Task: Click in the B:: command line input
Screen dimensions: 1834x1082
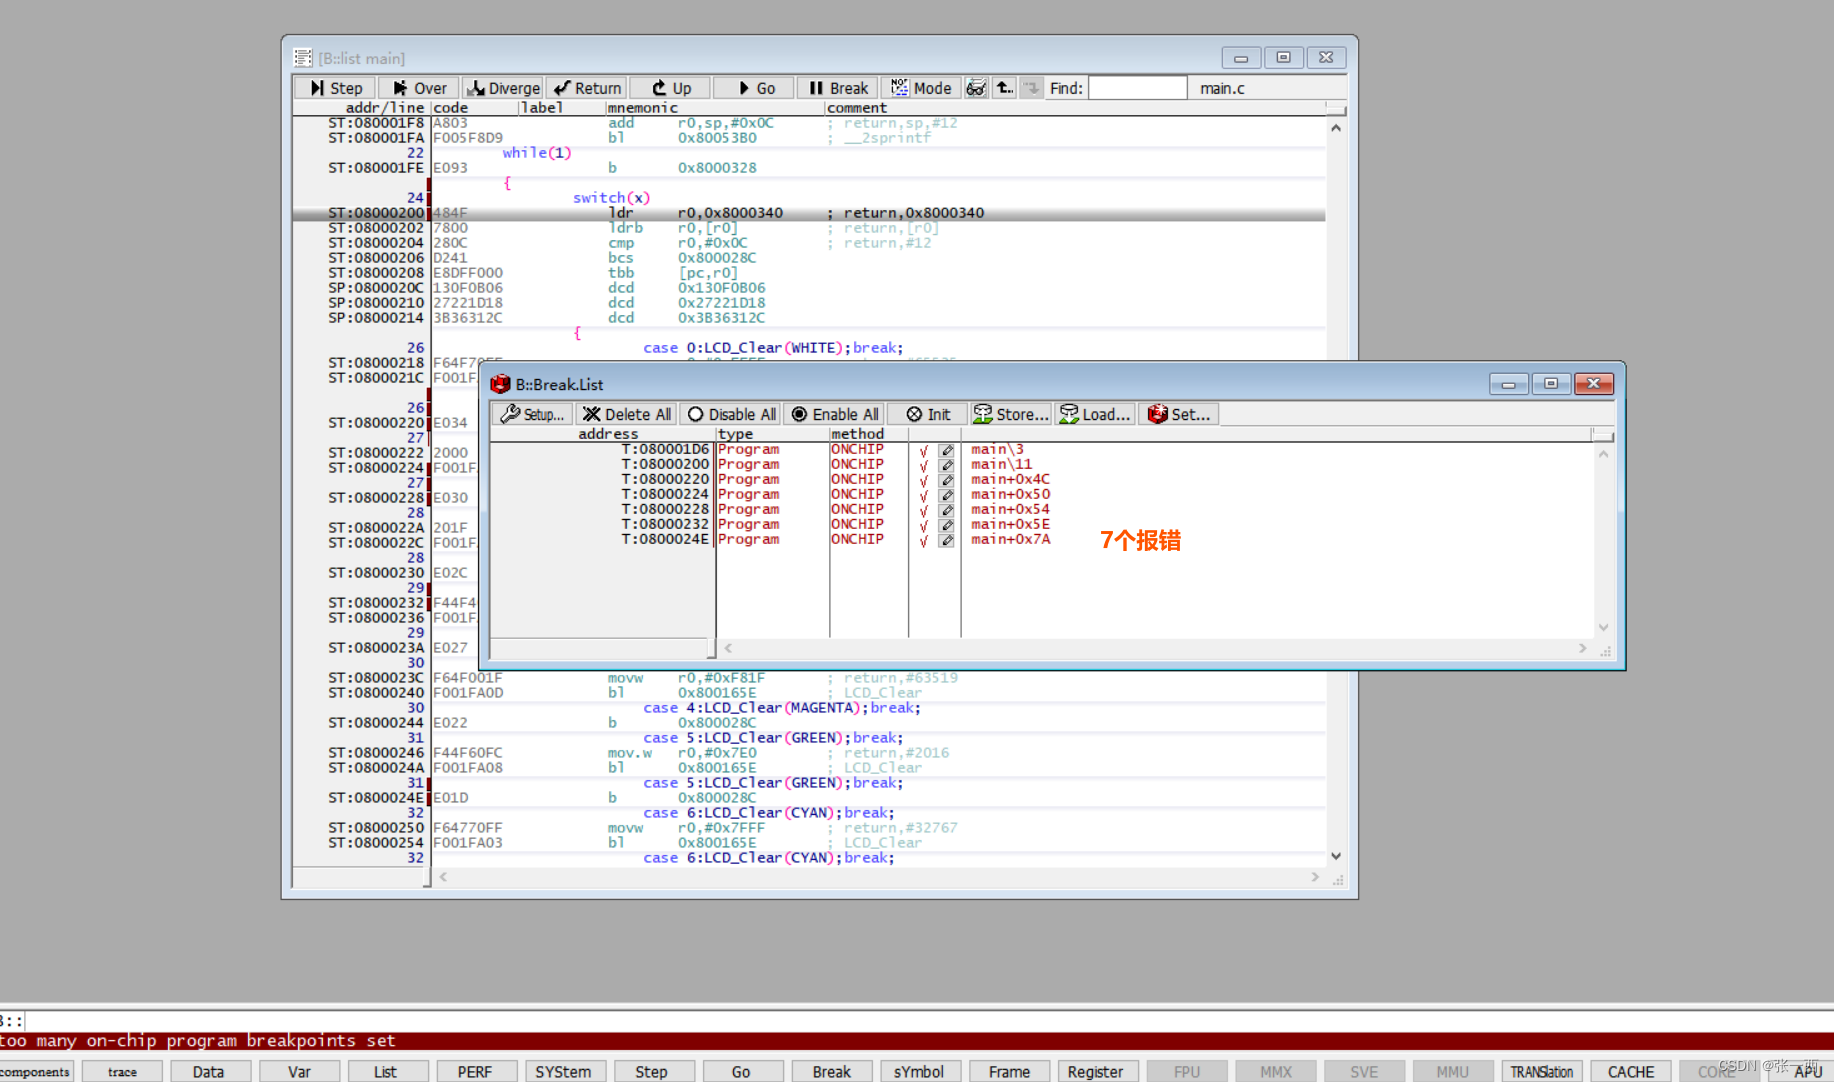Action: coord(930,1021)
